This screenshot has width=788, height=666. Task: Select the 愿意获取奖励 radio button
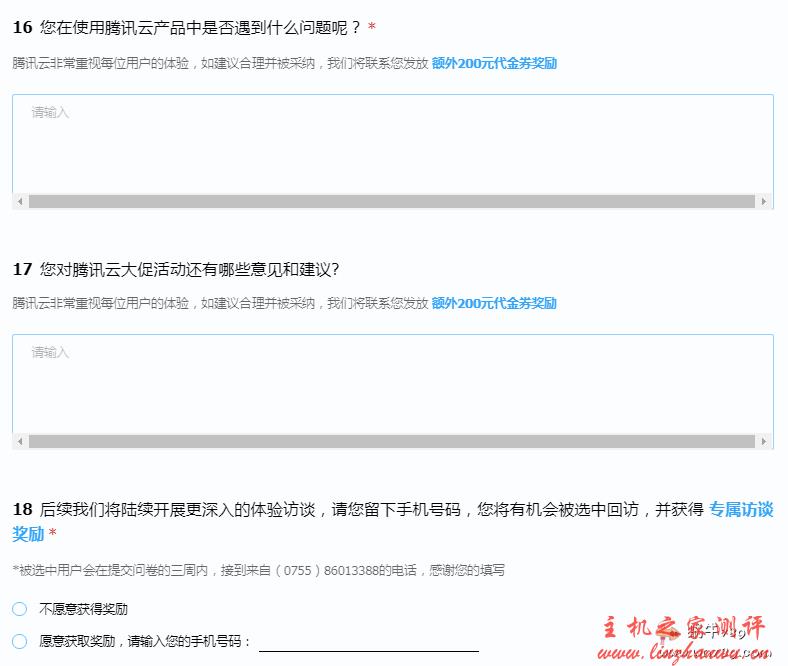[20, 642]
